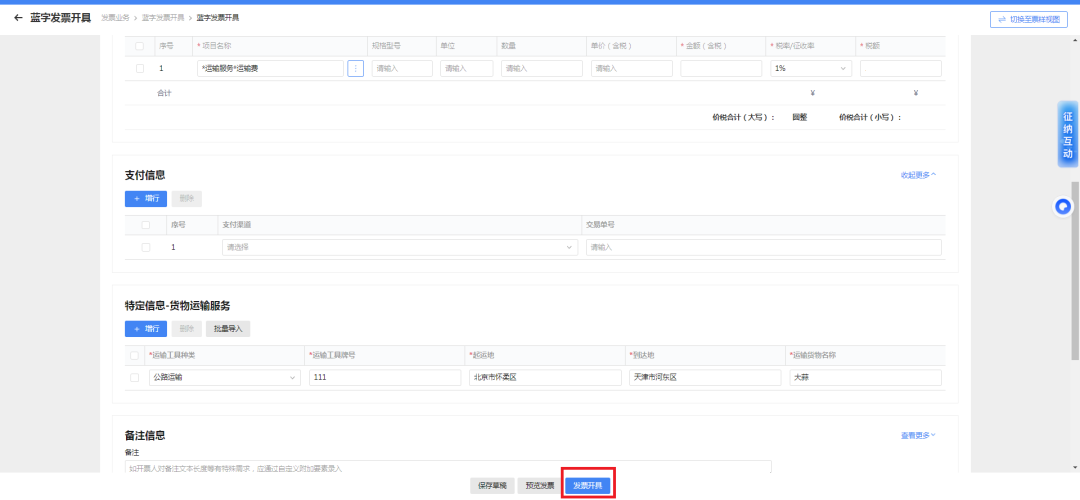Open the 运输工具种类 dropdown showing 公路运输
The height and width of the screenshot is (500, 1080).
pos(225,377)
